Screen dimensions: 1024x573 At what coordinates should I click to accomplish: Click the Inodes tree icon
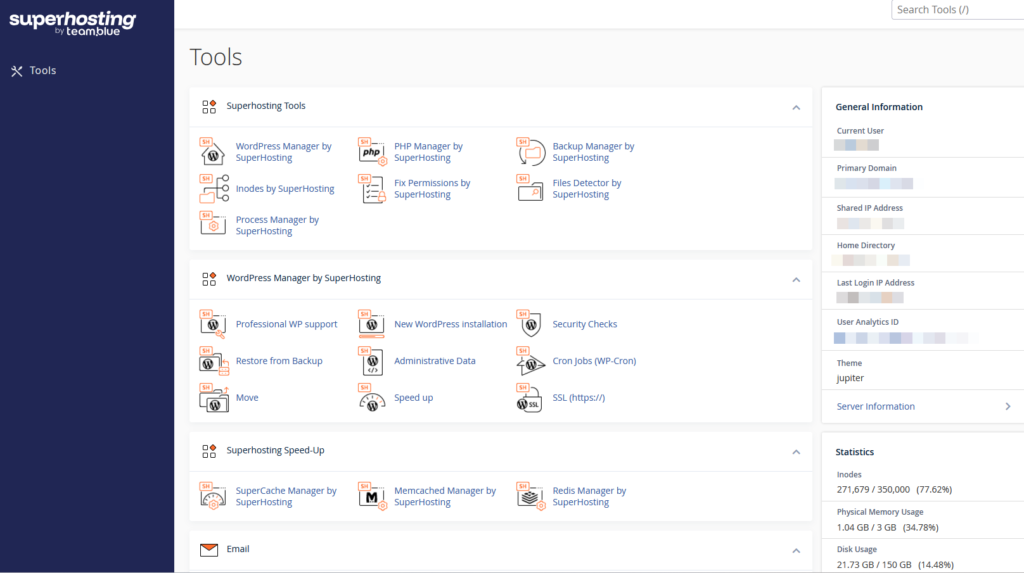(214, 188)
